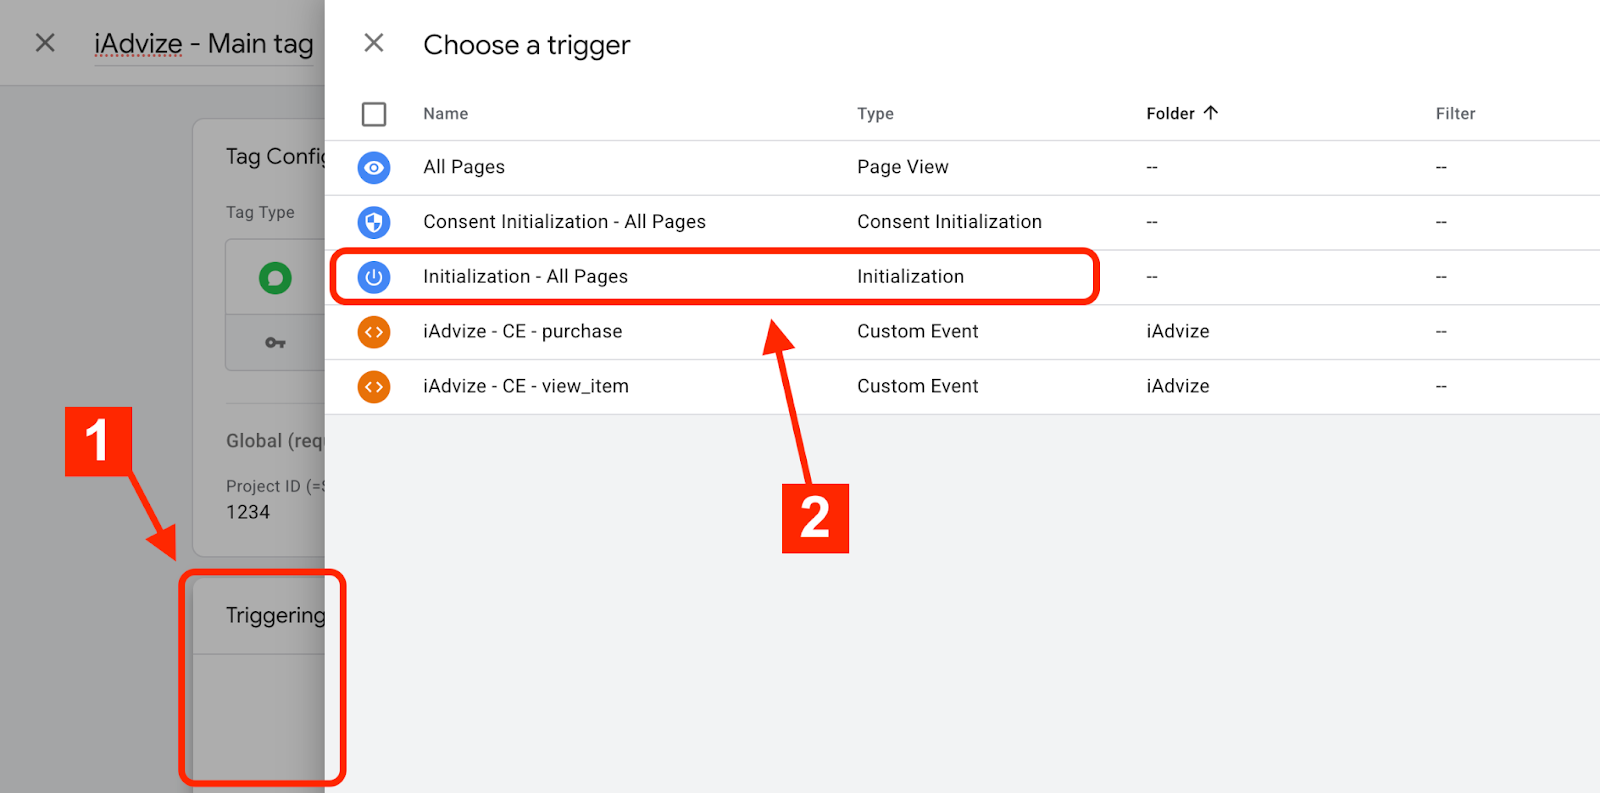Close the iAdvize Main tag editor

45,43
